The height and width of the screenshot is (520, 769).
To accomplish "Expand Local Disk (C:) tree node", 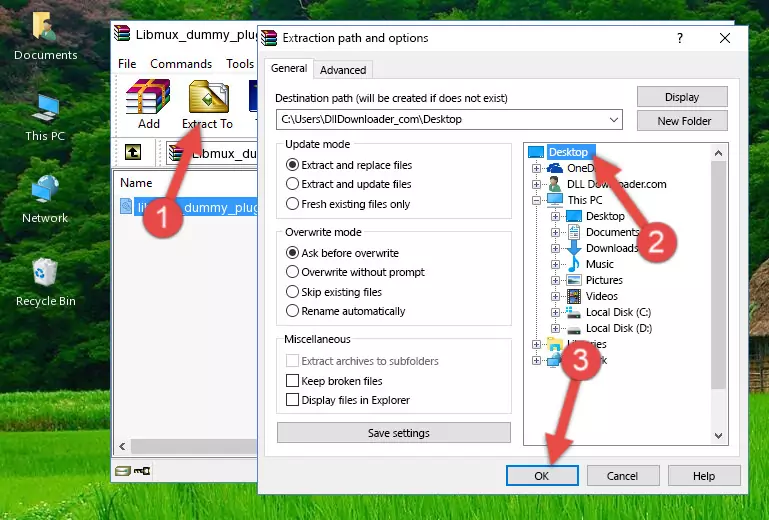I will click(555, 312).
